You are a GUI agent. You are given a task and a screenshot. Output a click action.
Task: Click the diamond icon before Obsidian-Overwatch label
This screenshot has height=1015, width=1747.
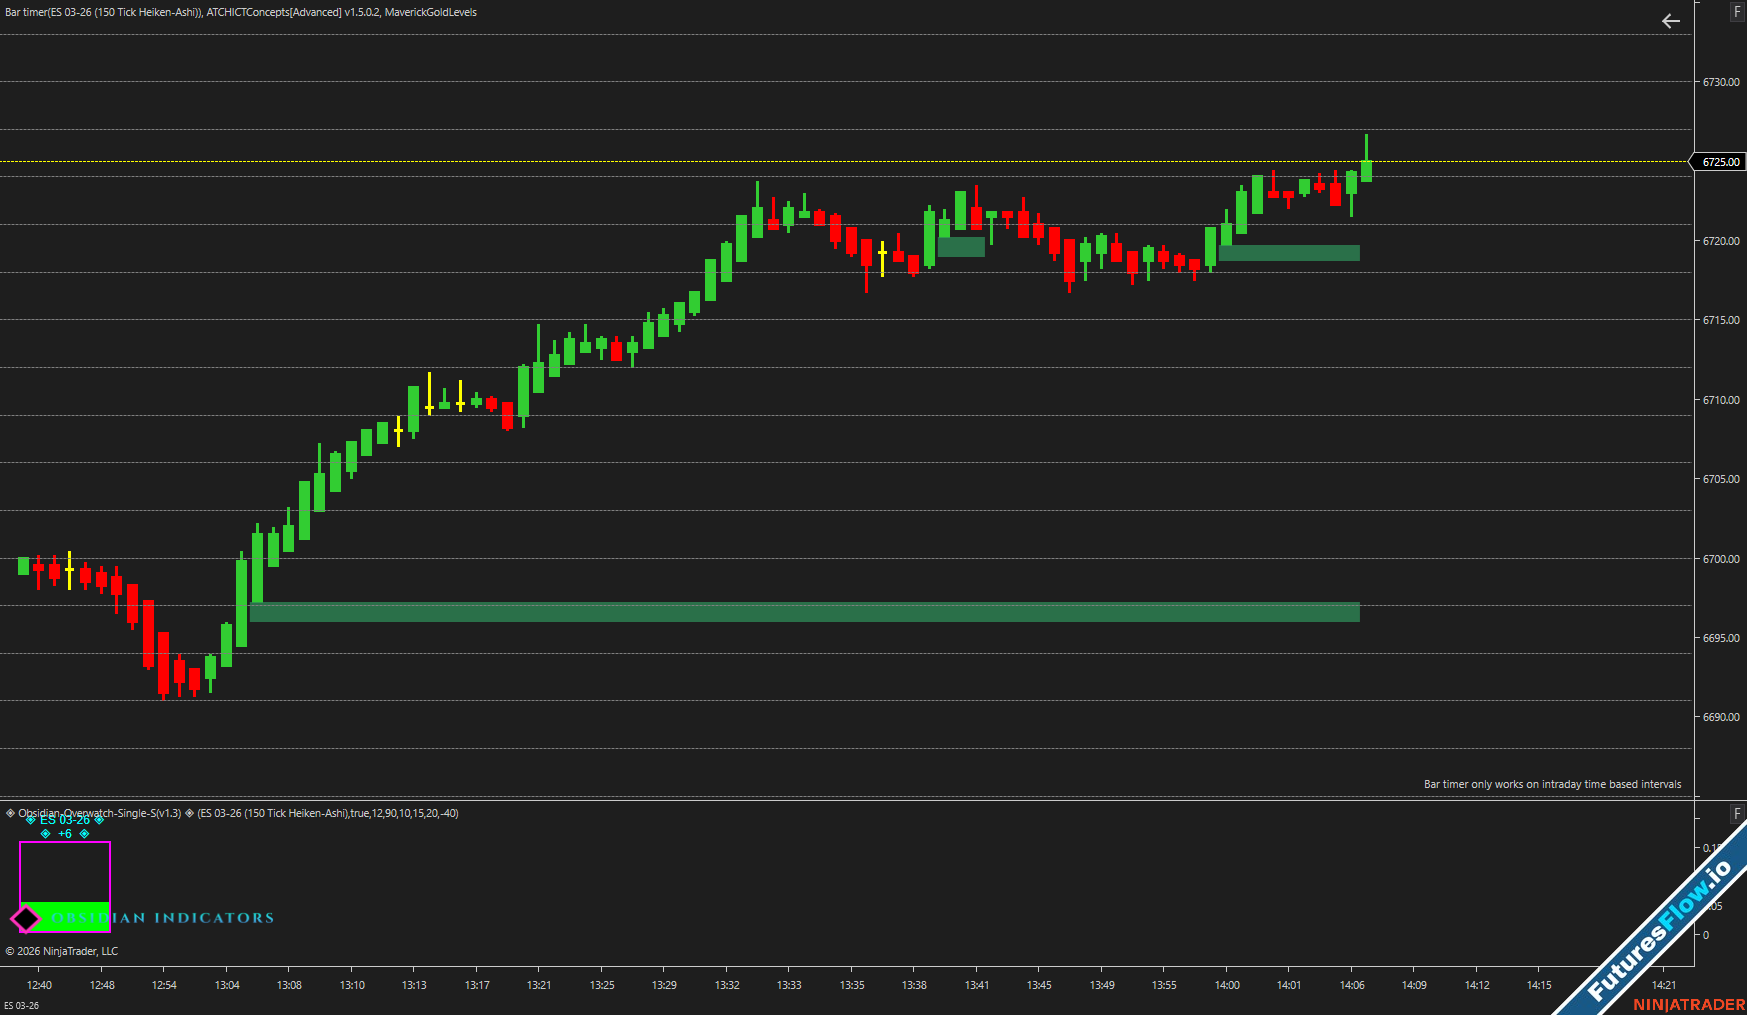pyautogui.click(x=10, y=813)
